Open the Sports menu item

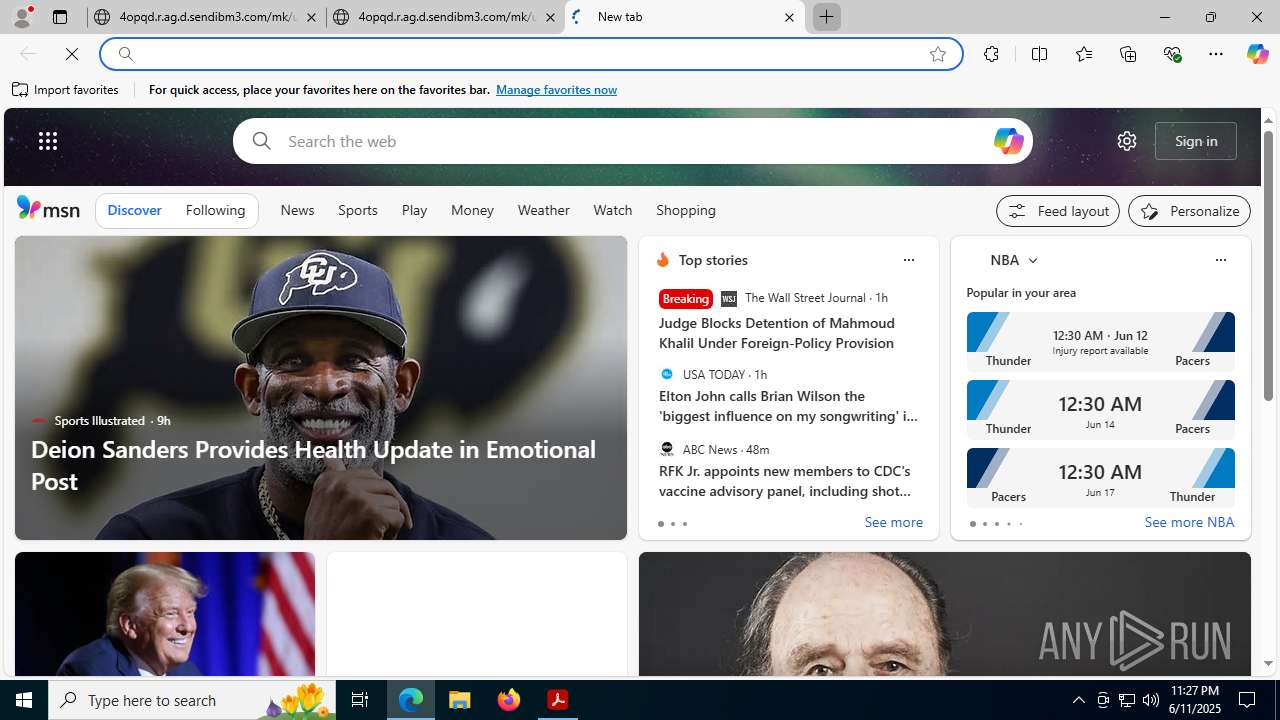(357, 210)
